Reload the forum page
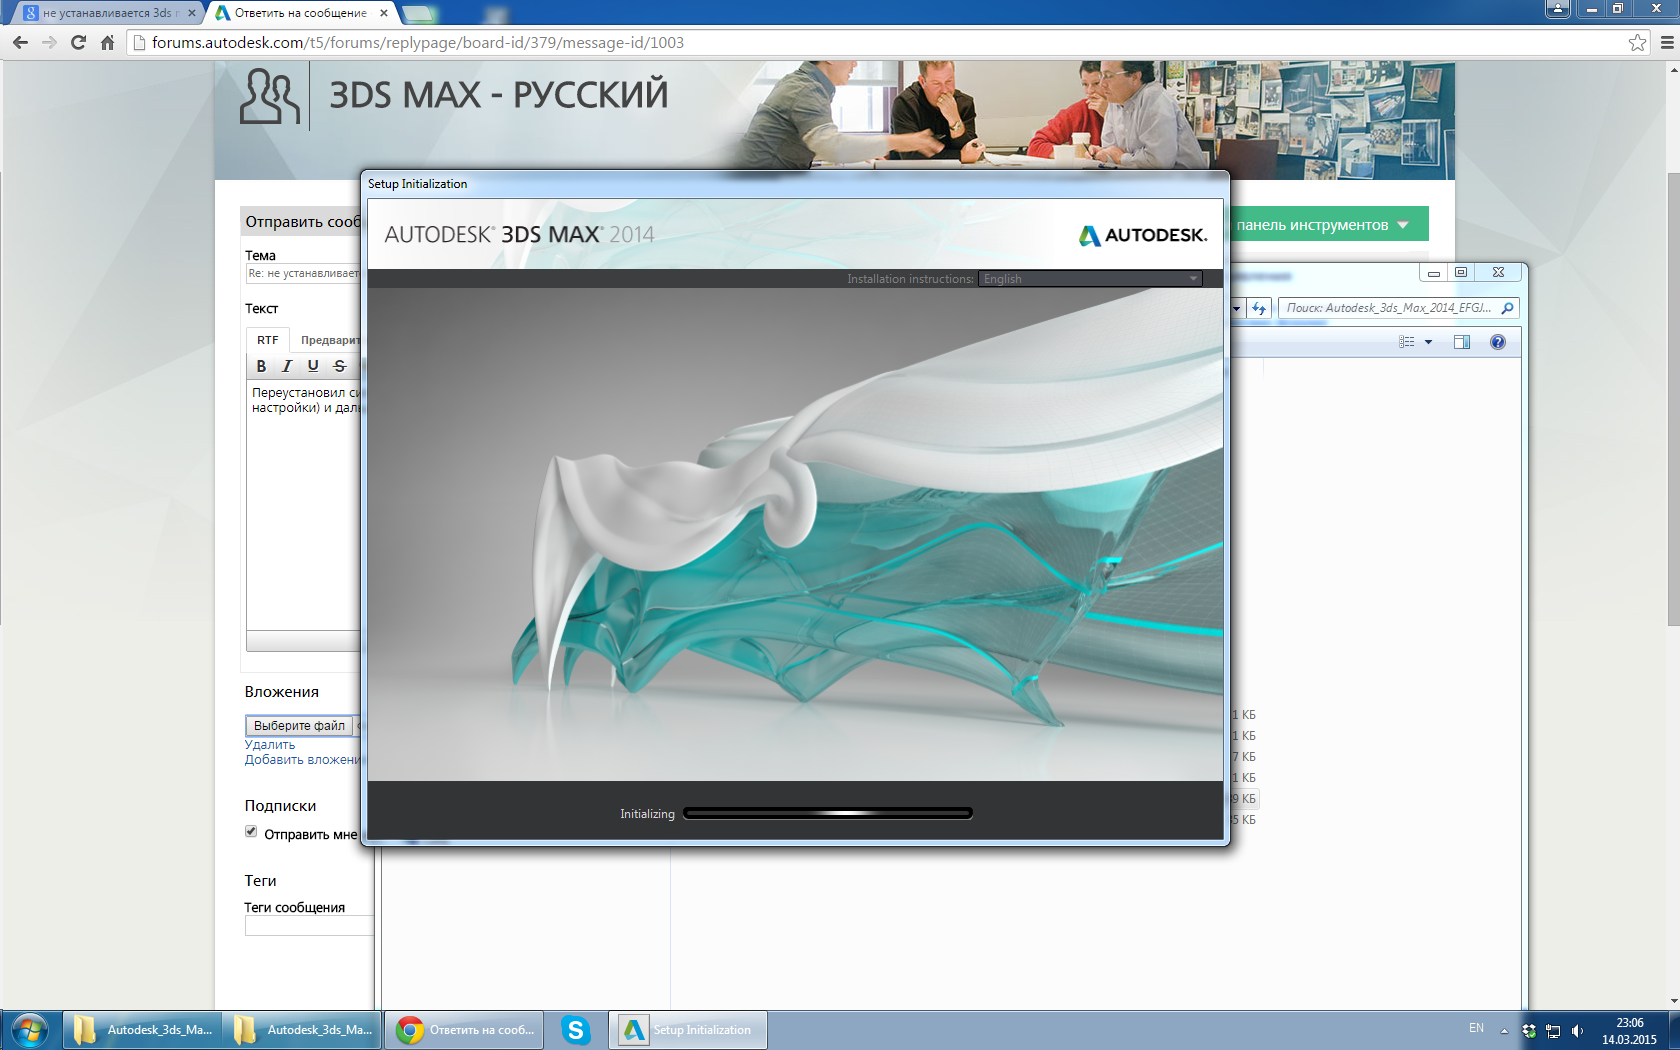Screen dimensions: 1680x1050 [78, 42]
